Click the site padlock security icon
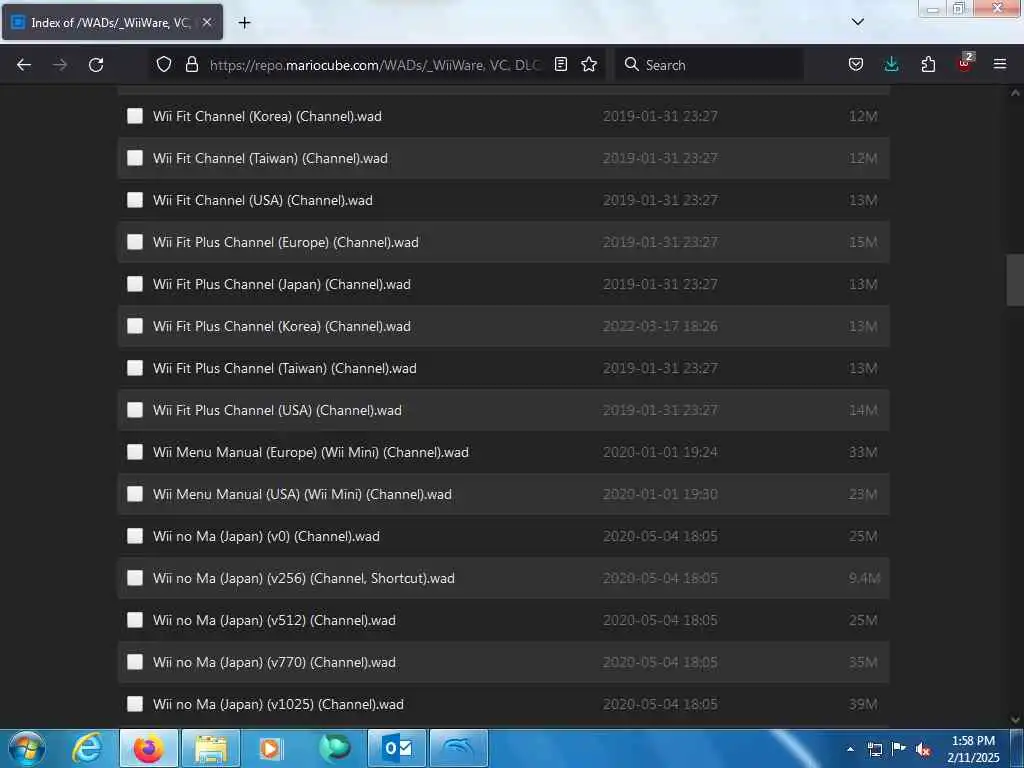 click(x=191, y=64)
